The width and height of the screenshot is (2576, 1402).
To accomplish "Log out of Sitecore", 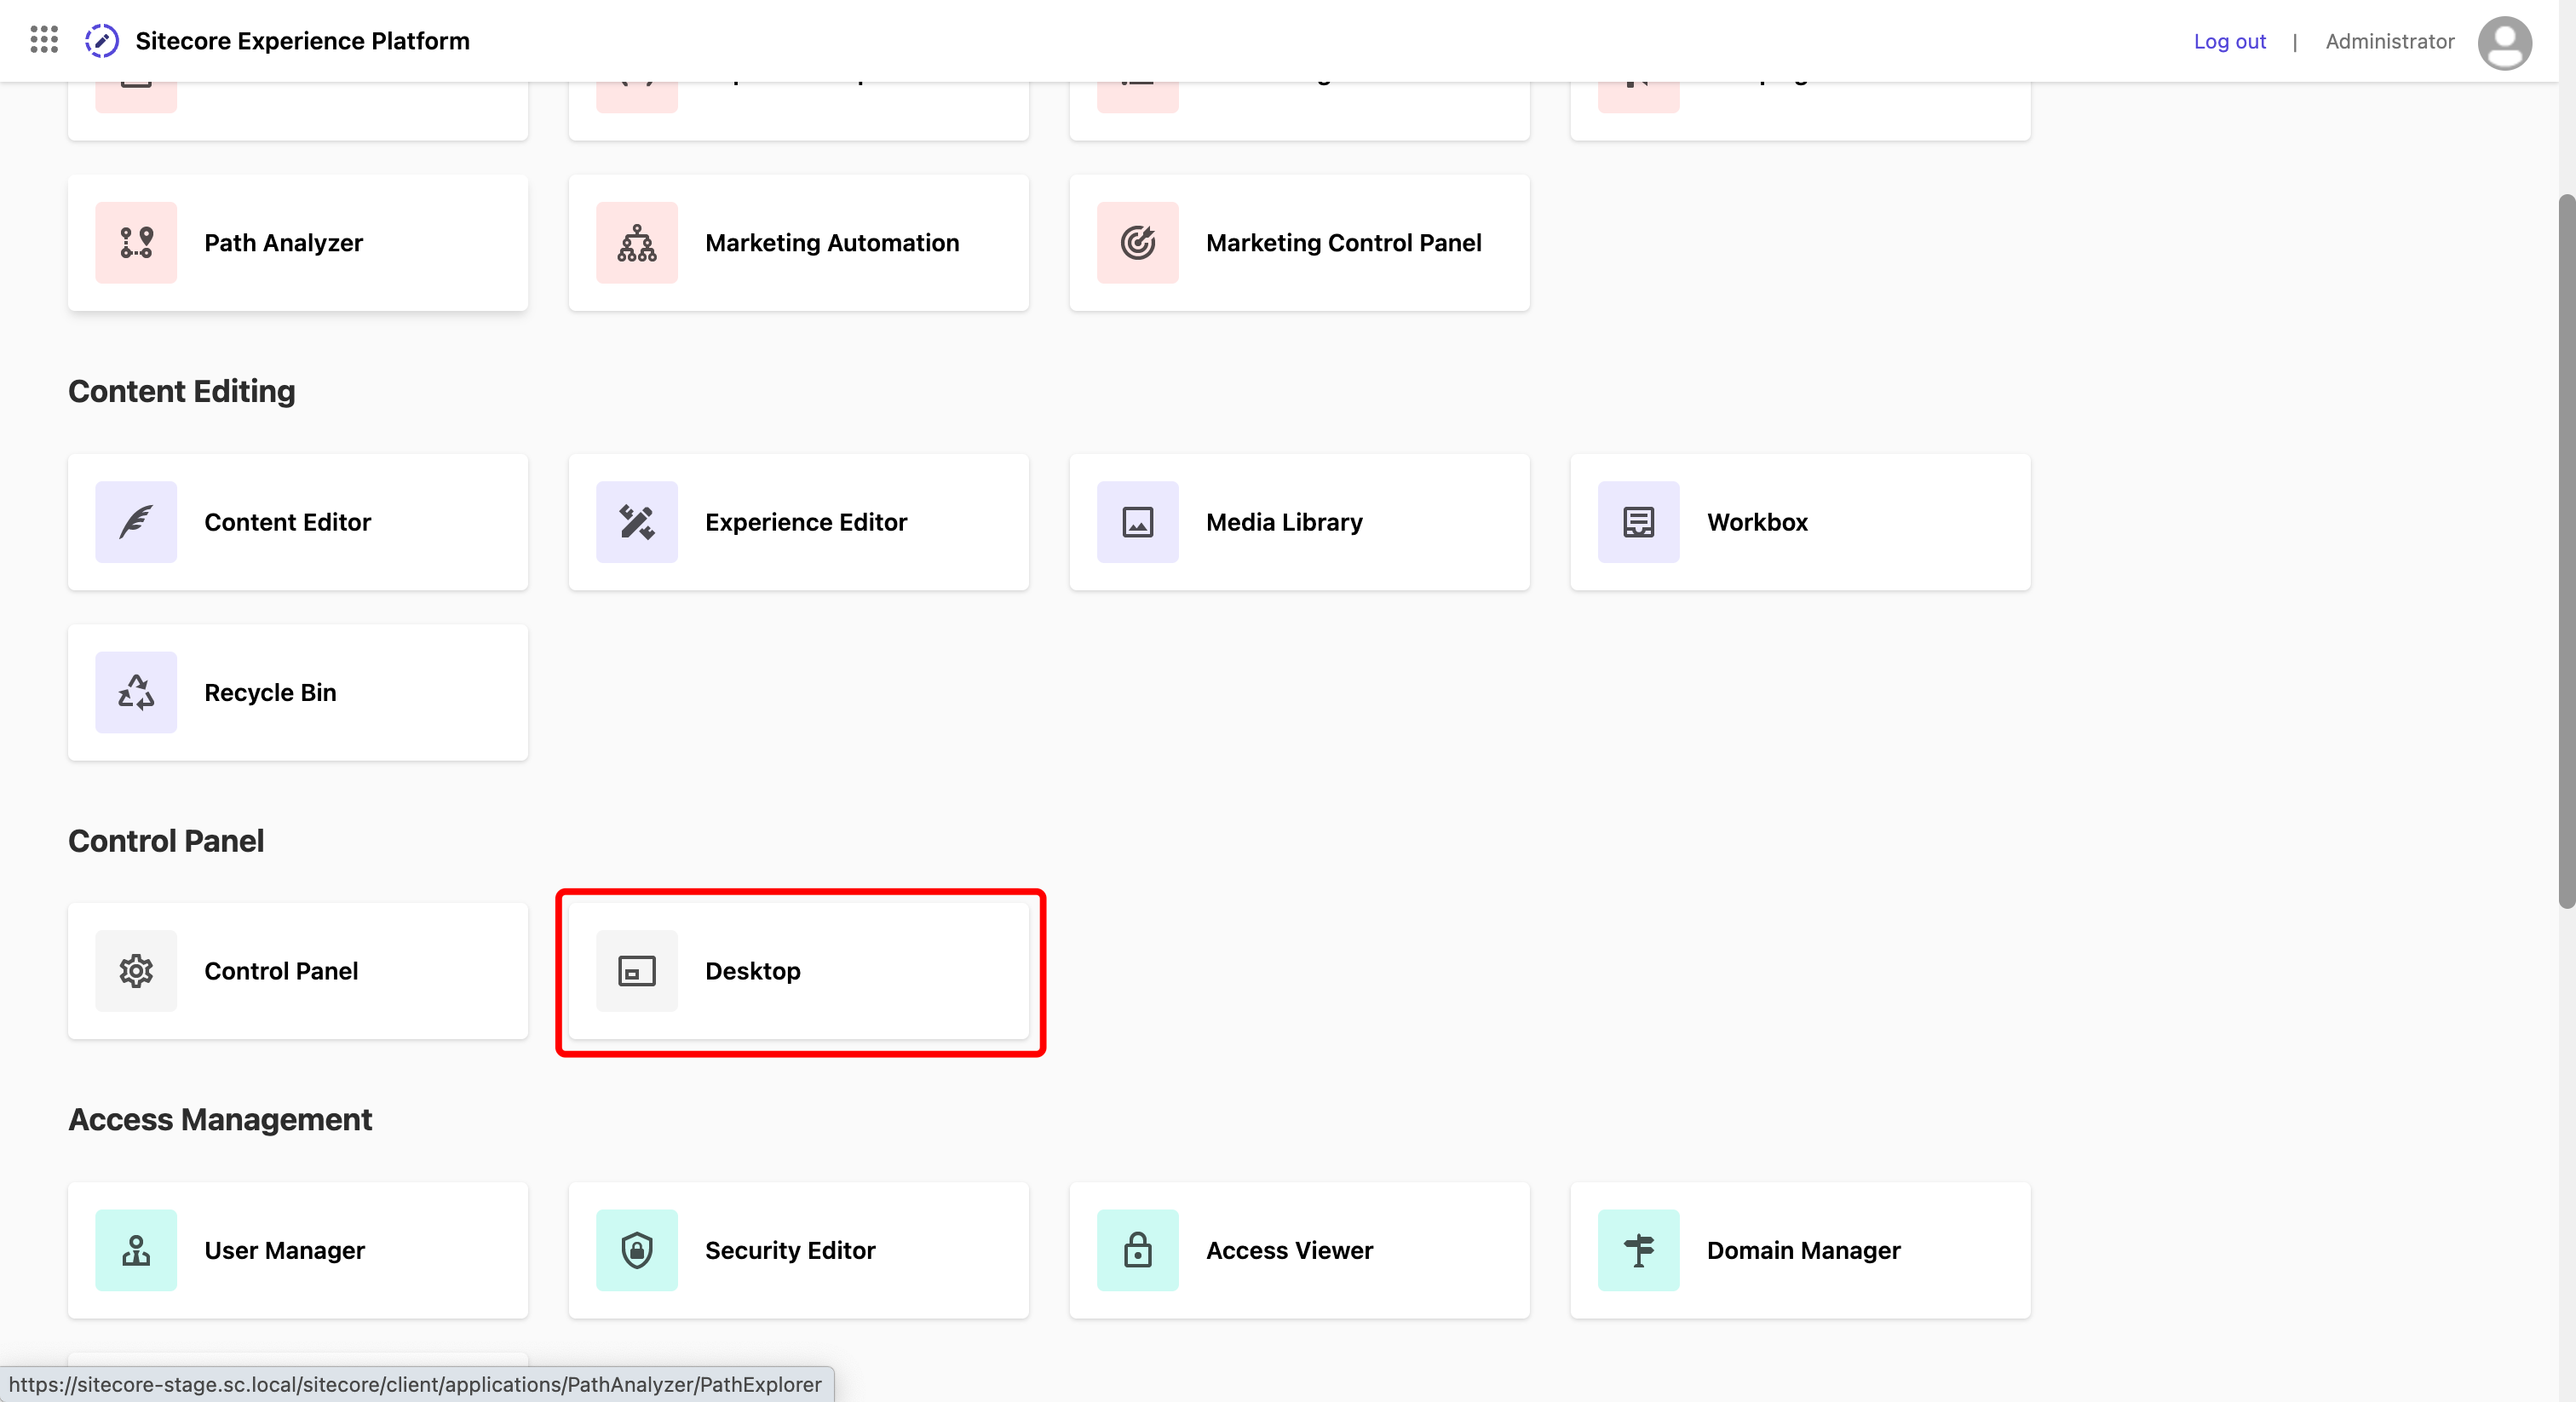I will point(2229,41).
